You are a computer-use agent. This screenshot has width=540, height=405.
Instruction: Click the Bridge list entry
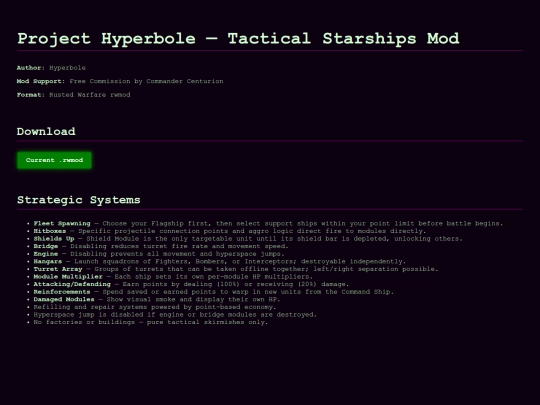point(161,246)
